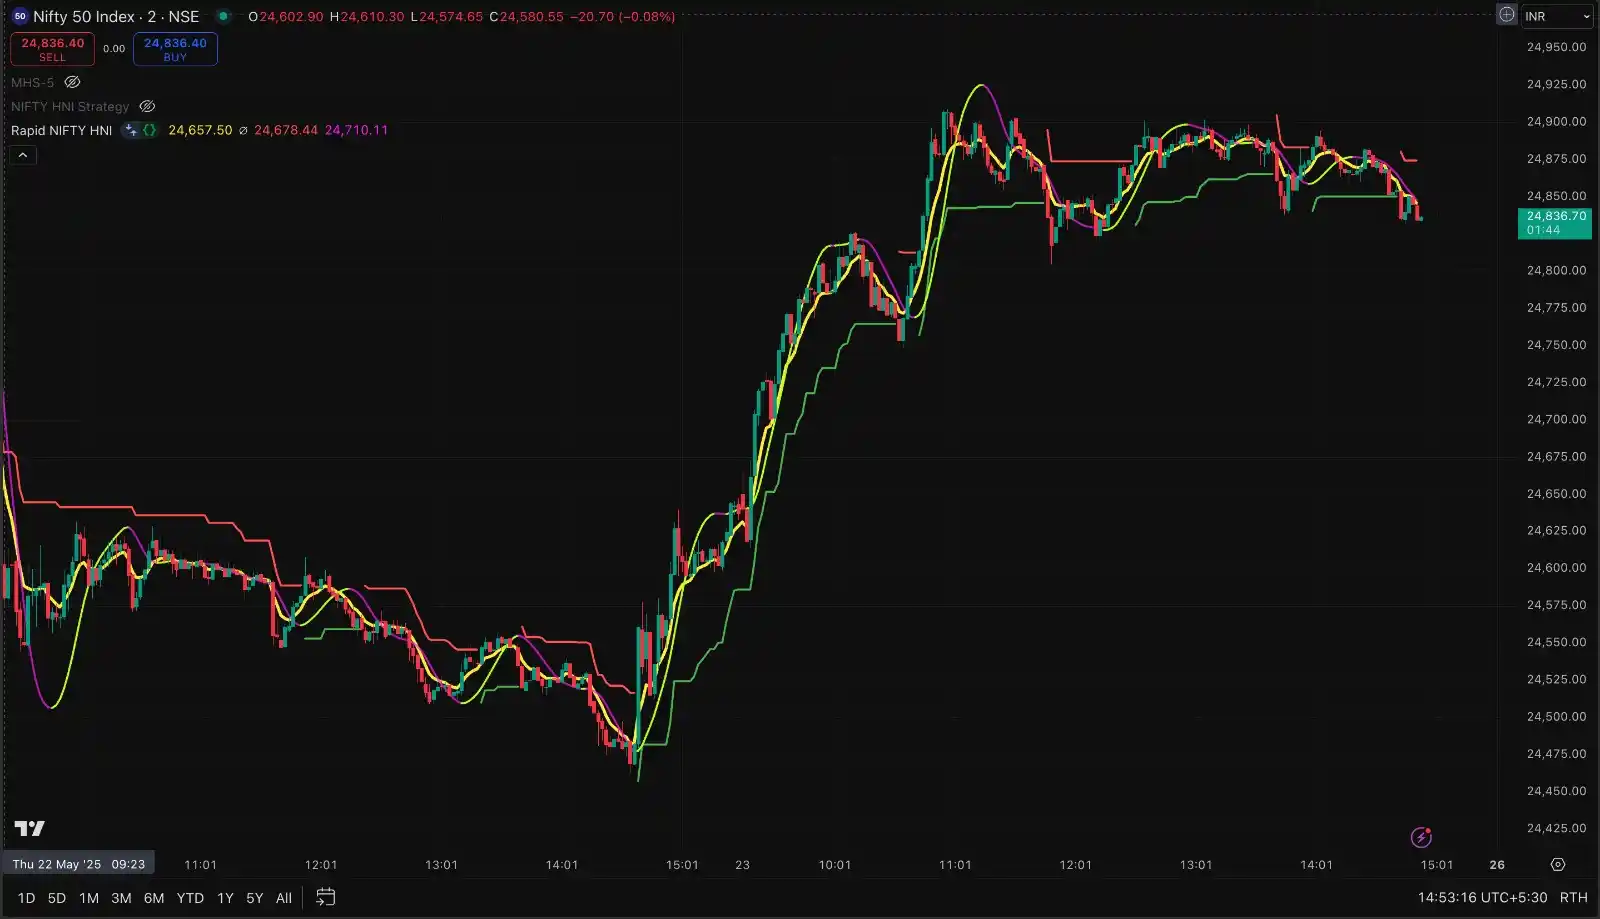Open Rapid NIFTY HNI source code braces
This screenshot has height=919, width=1600.
(x=149, y=130)
